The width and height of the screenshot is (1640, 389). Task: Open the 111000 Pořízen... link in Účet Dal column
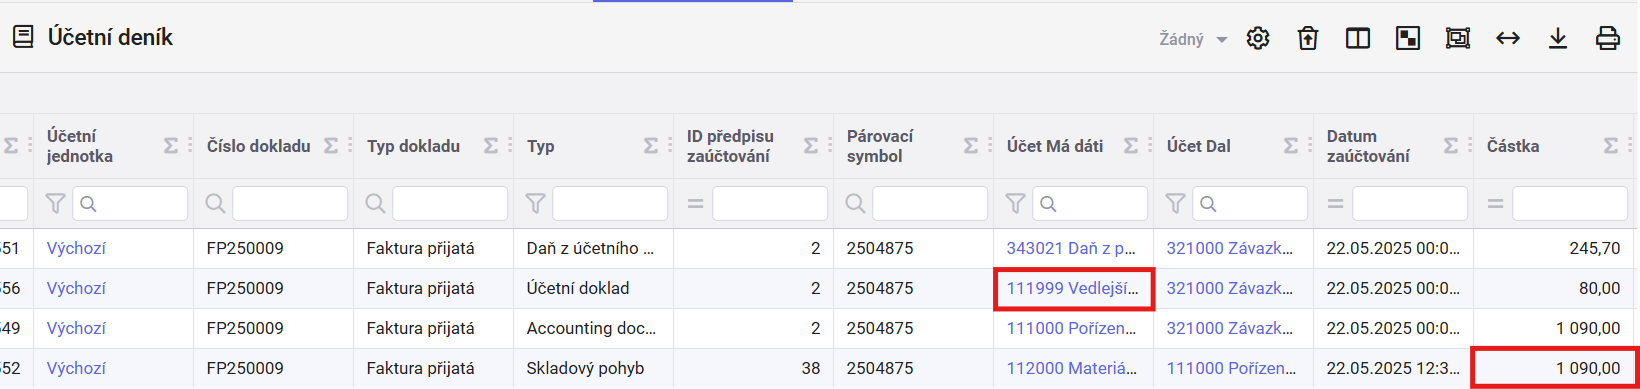(1231, 368)
